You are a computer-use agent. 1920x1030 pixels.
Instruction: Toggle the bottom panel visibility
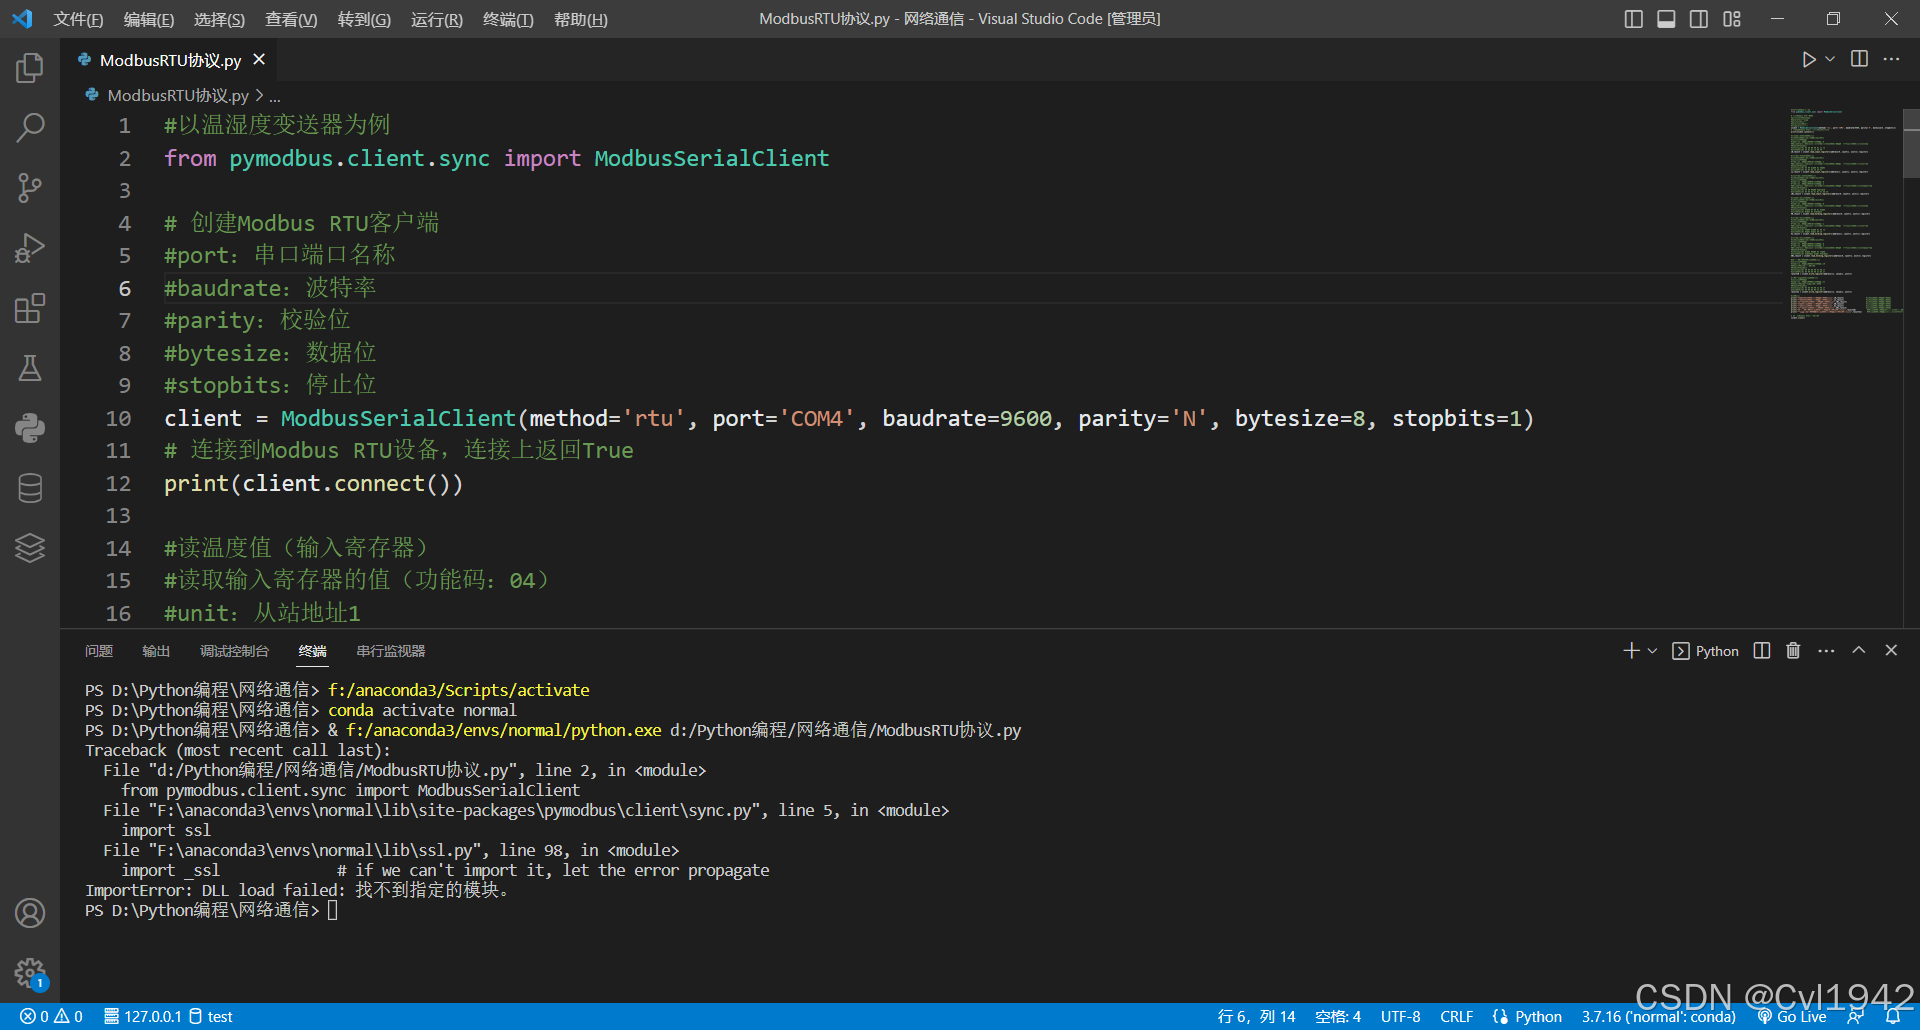(1666, 18)
